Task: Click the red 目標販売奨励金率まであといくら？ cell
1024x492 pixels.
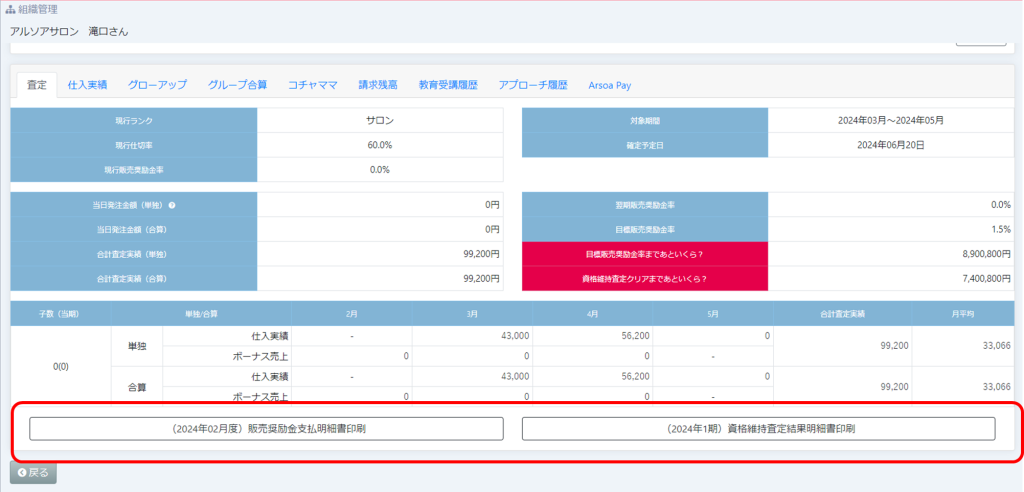Action: point(645,254)
